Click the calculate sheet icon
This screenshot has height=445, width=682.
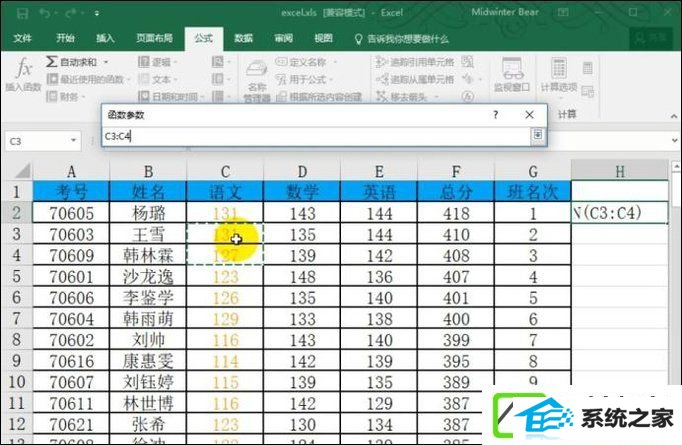(x=588, y=91)
